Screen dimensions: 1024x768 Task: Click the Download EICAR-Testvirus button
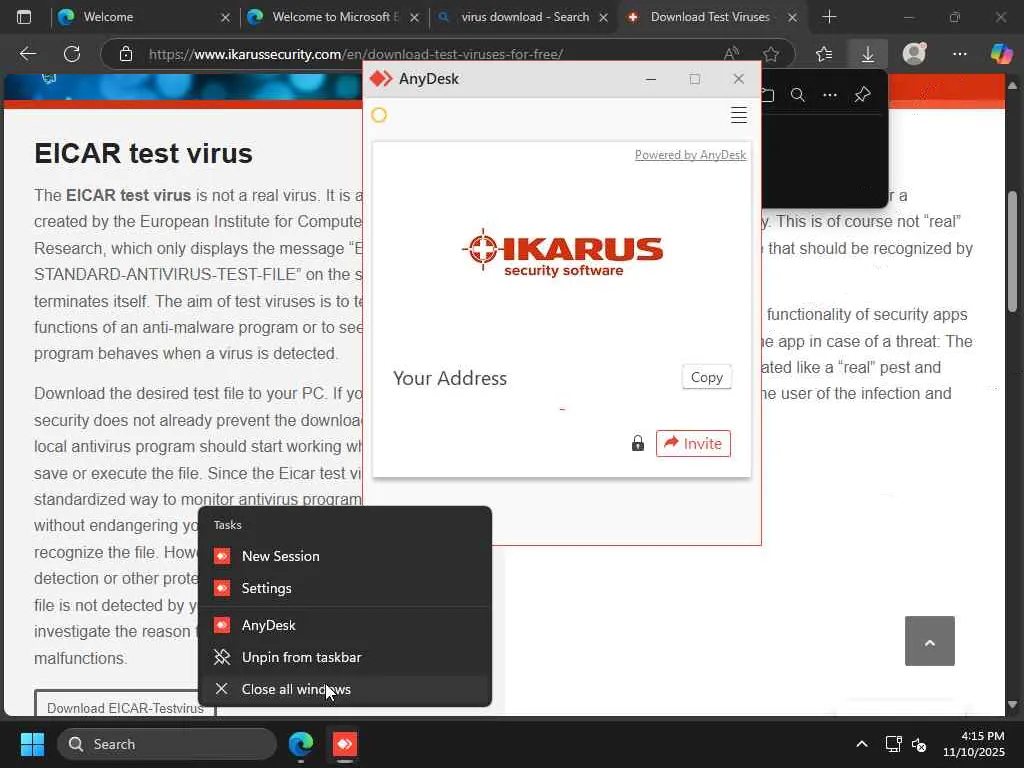pyautogui.click(x=125, y=703)
